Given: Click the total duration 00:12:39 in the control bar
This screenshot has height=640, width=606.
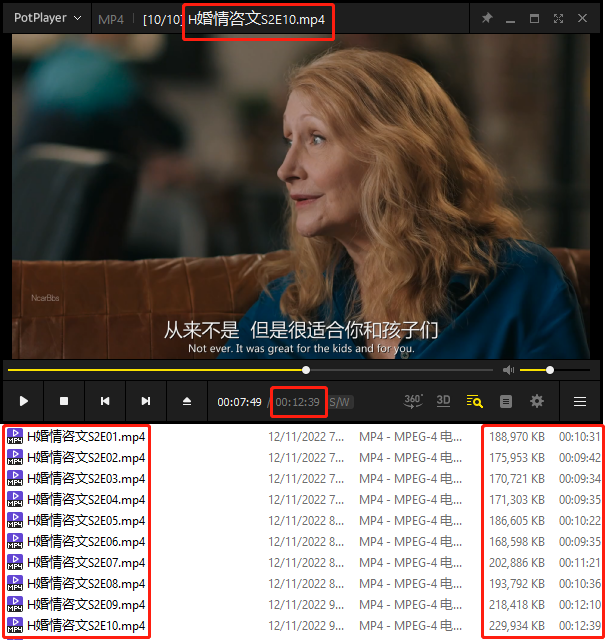Looking at the screenshot, I should click(x=297, y=402).
